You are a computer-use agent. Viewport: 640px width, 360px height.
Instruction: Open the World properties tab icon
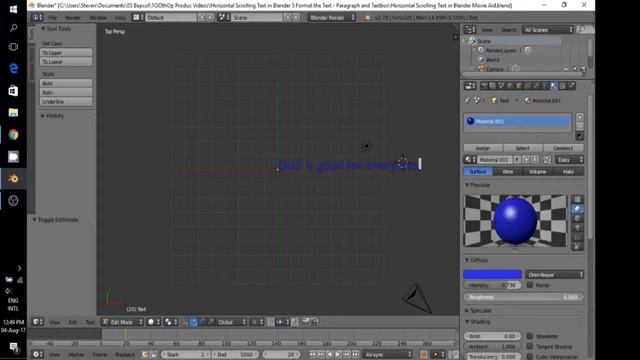point(510,86)
